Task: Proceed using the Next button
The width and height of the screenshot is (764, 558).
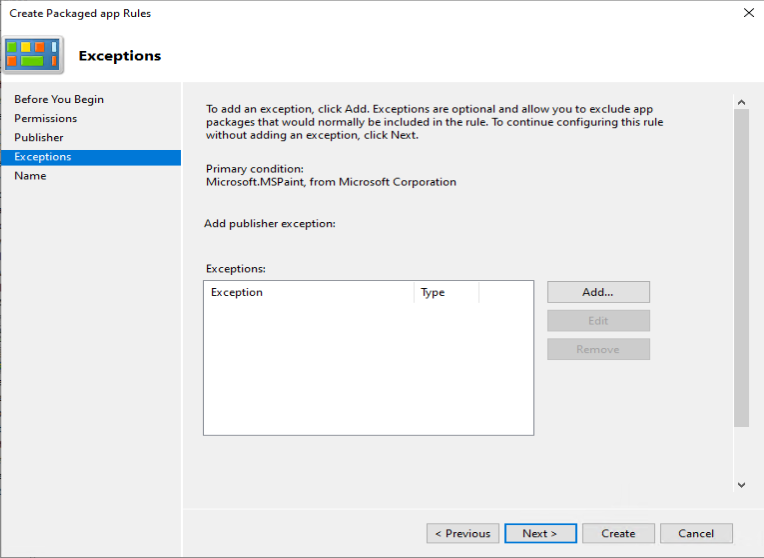Action: [x=540, y=533]
